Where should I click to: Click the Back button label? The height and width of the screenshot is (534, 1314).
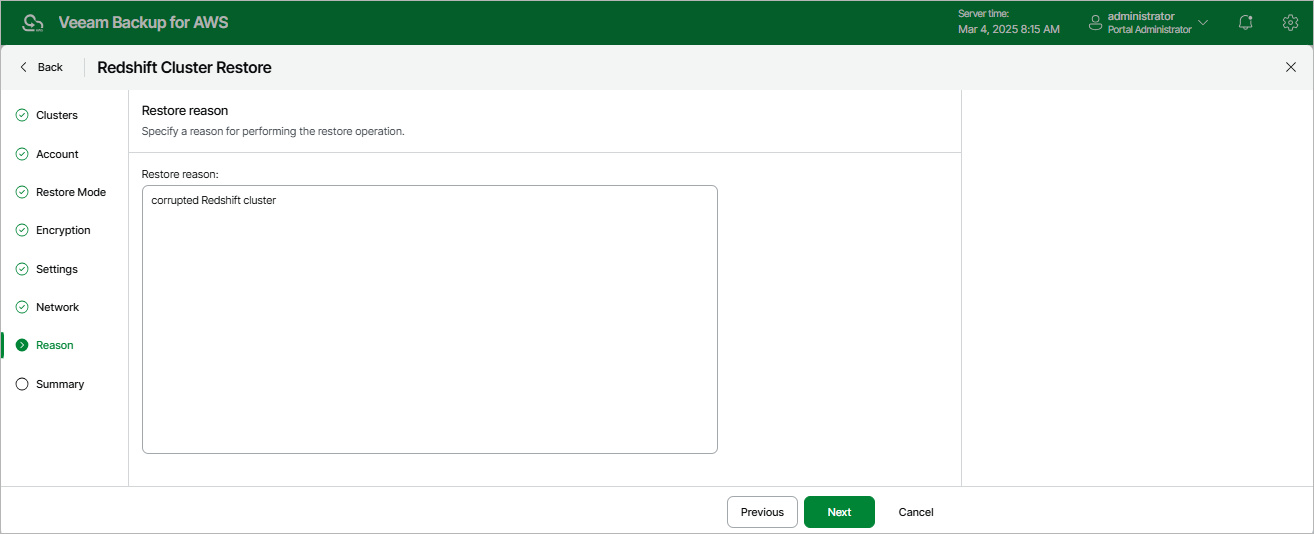click(x=50, y=67)
